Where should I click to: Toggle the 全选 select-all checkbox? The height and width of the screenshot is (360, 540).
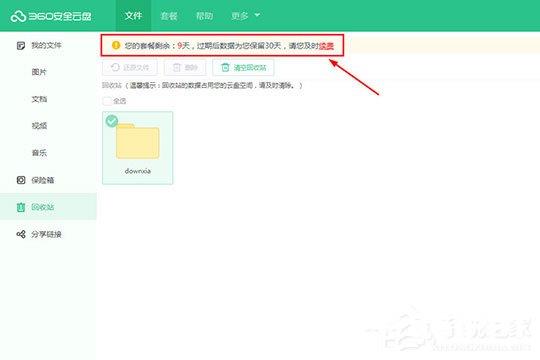click(107, 101)
